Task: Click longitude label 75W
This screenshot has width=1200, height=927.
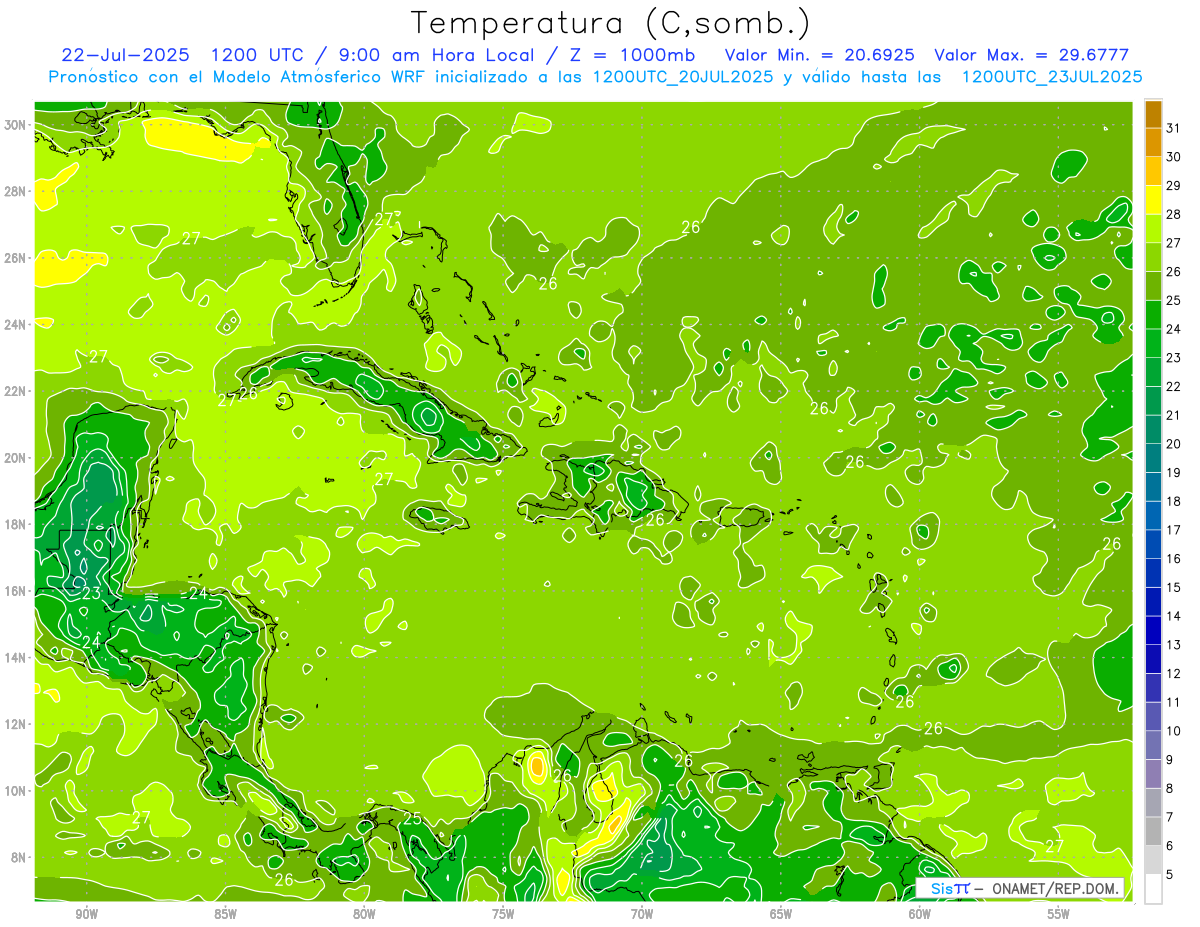Action: coord(503,914)
